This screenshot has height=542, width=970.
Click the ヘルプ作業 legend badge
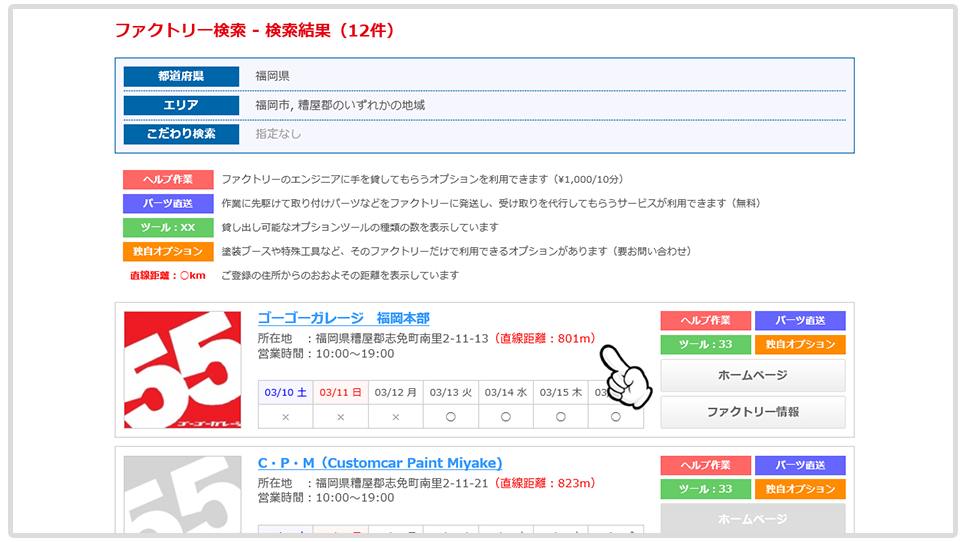(168, 180)
